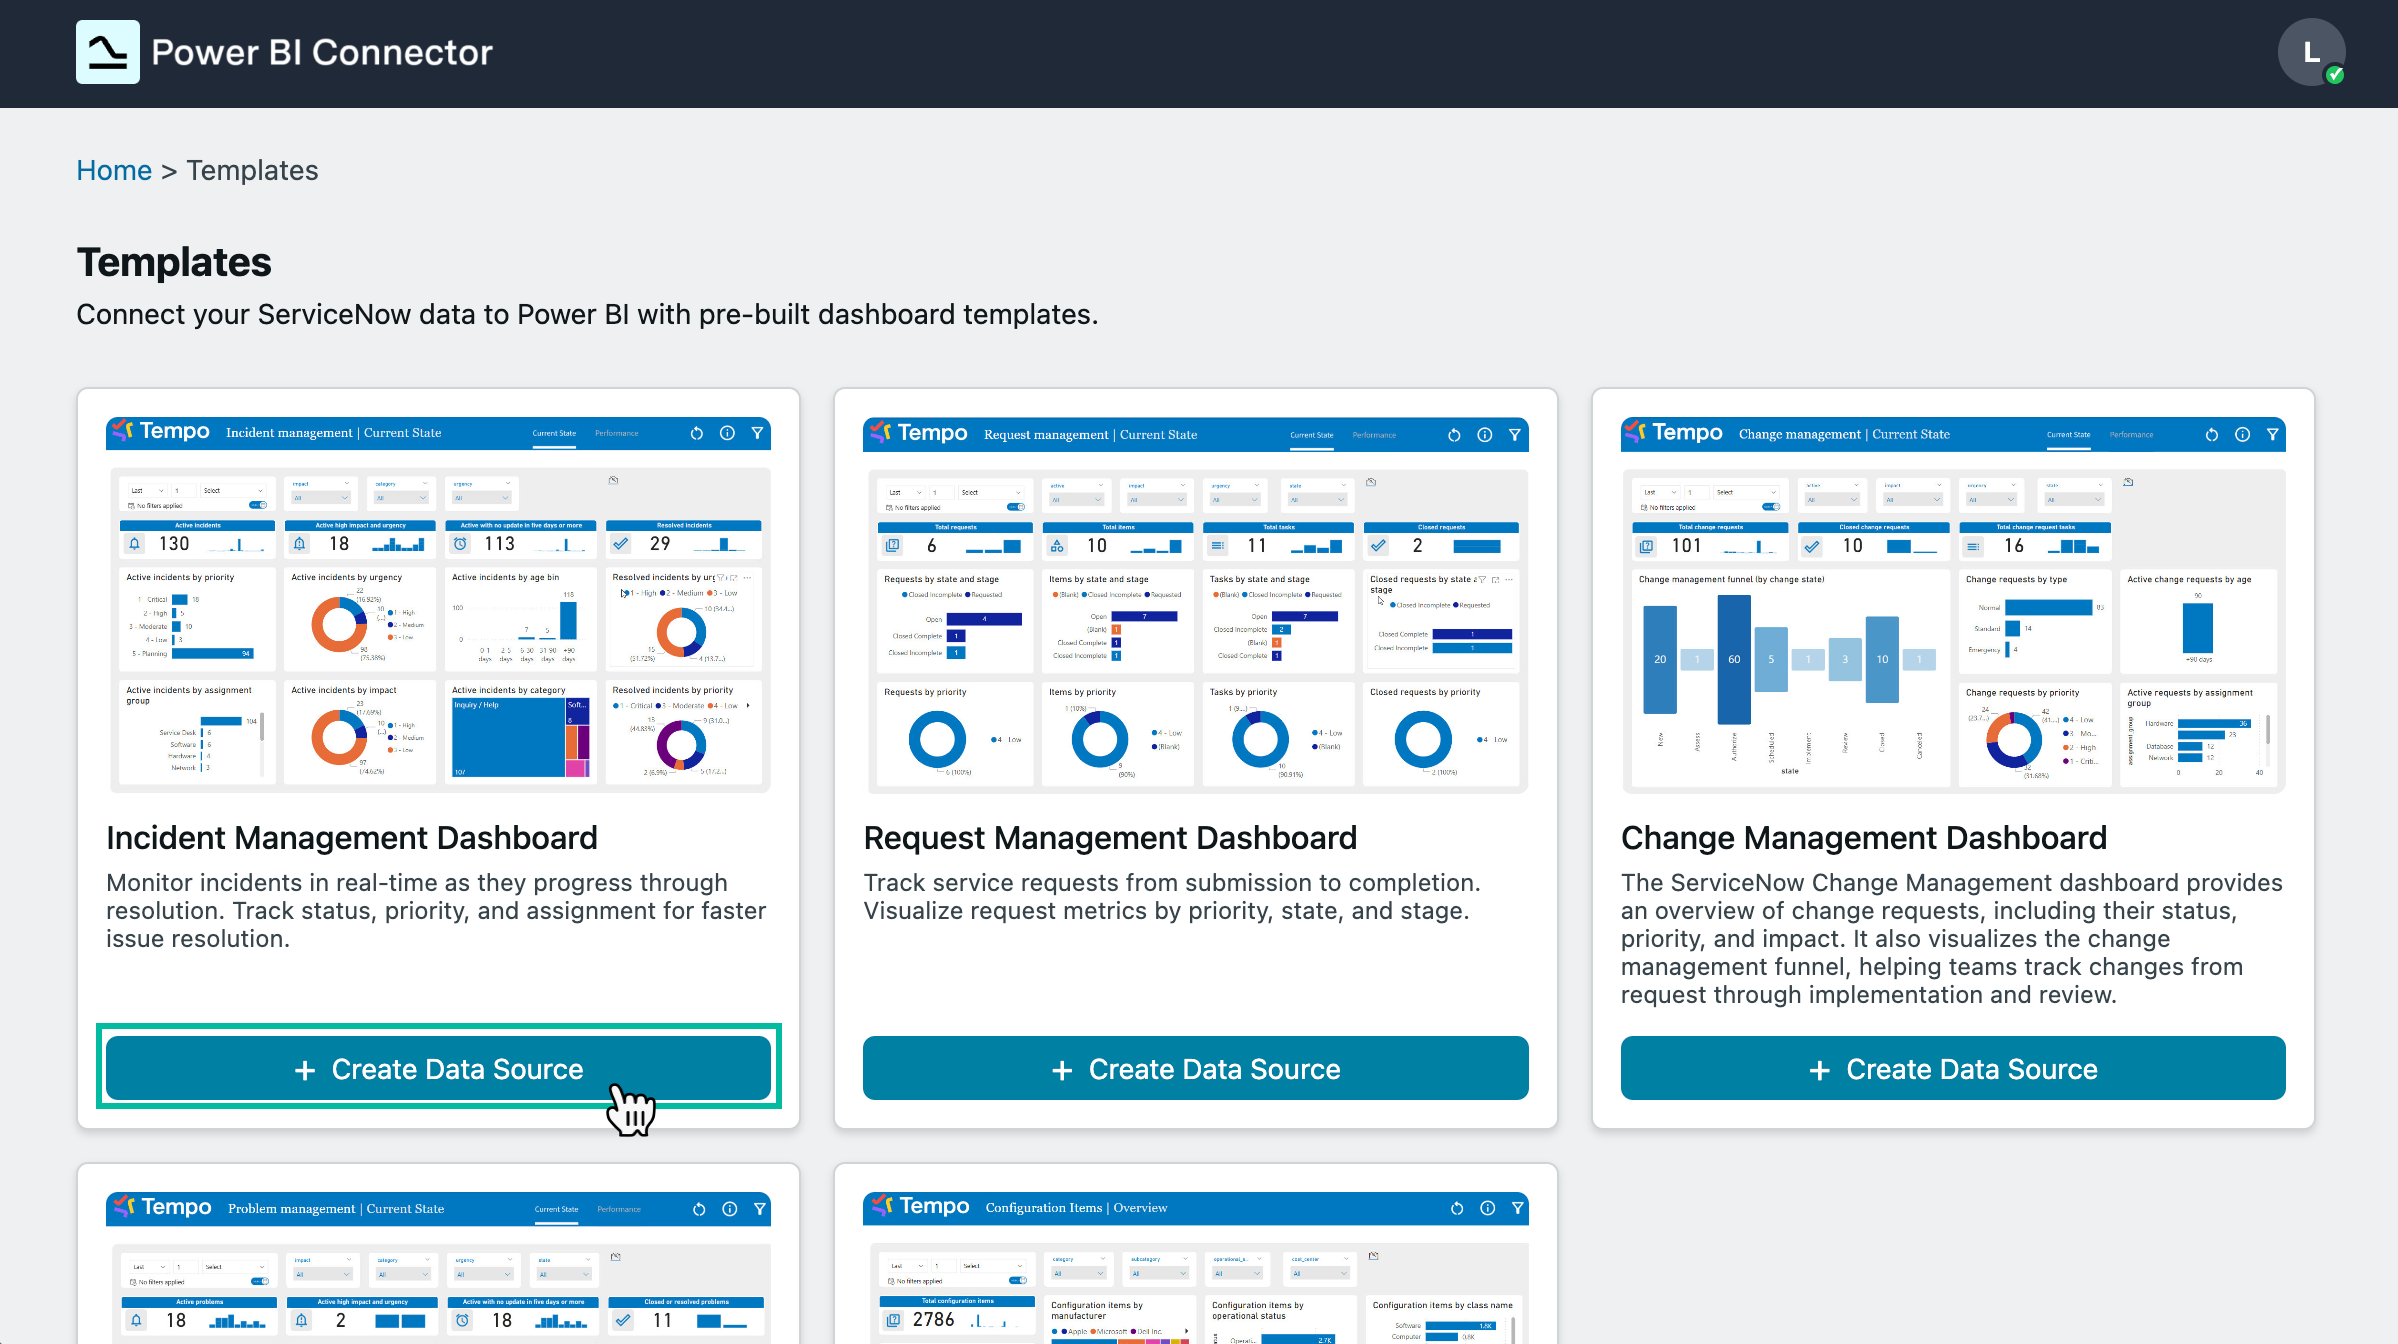The width and height of the screenshot is (2398, 1344).
Task: Open the subcategory dropdown in Configuration Items preview
Action: click(x=1160, y=1274)
